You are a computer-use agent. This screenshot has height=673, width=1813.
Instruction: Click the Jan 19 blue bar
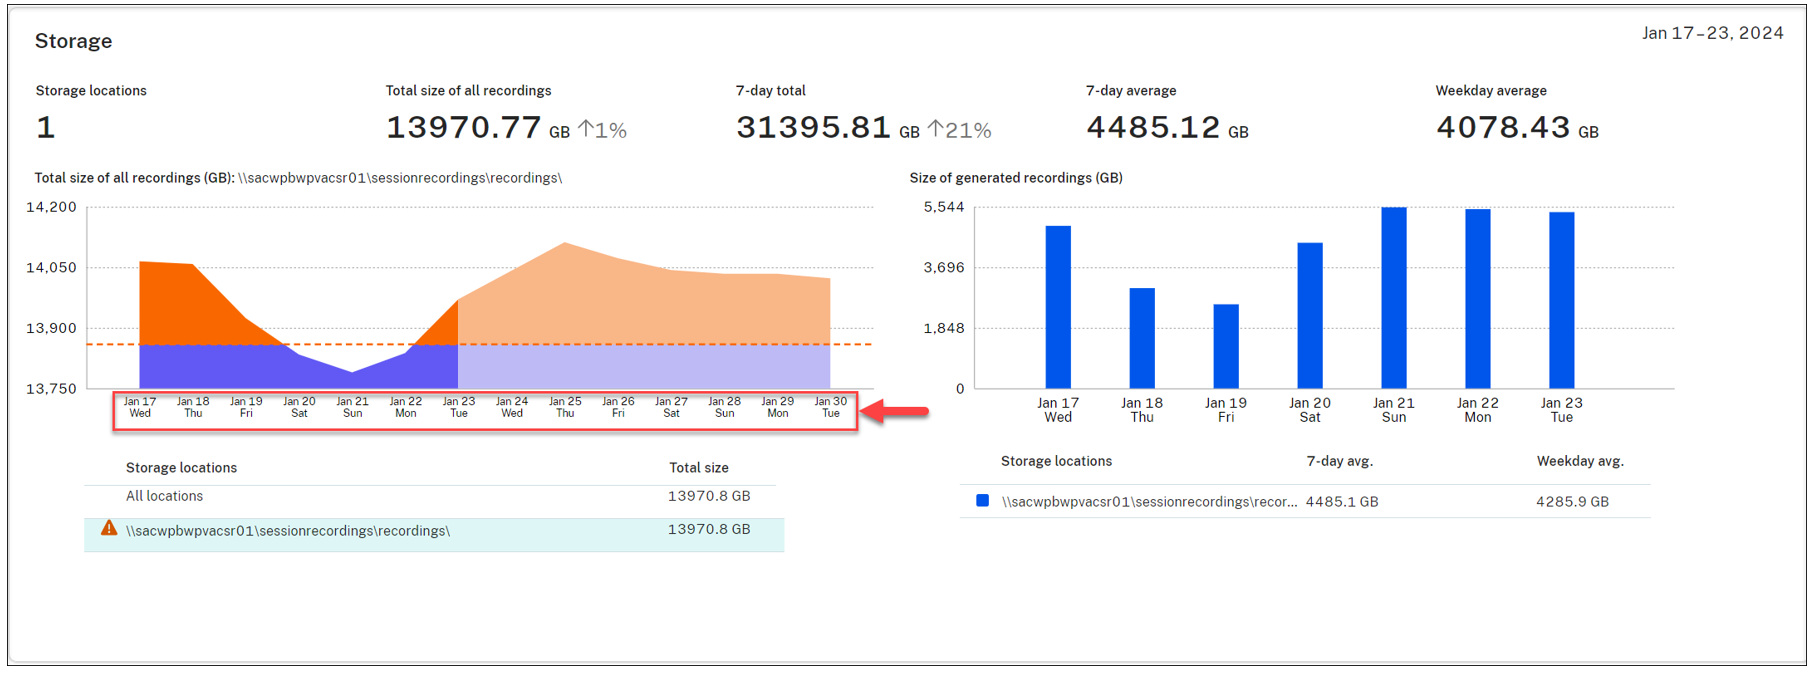1226,346
